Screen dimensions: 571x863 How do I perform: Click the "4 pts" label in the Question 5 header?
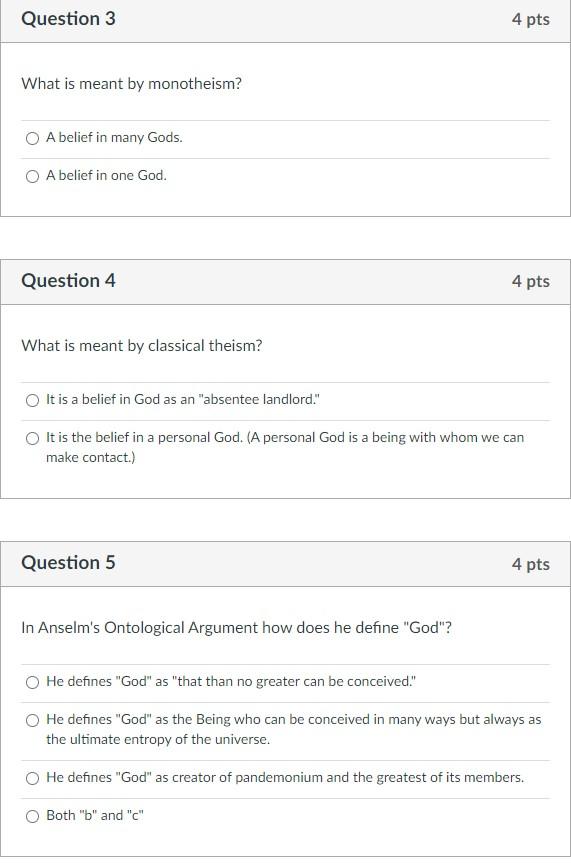pyautogui.click(x=530, y=564)
